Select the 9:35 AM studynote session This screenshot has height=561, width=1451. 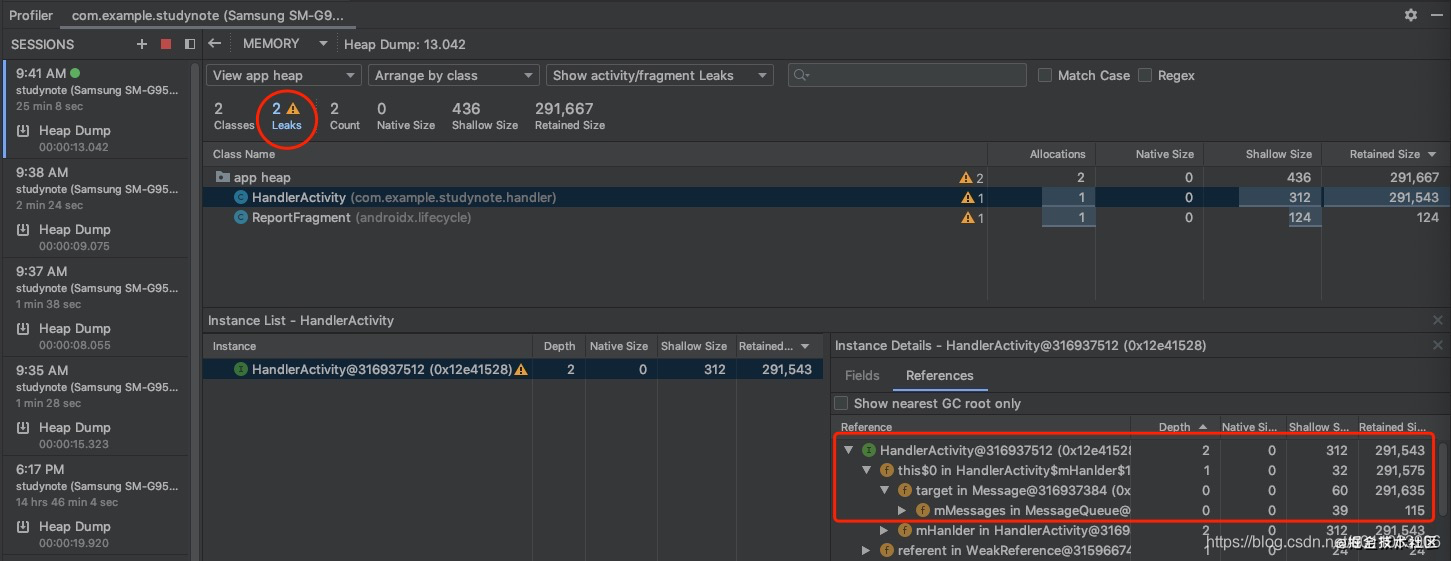pos(96,386)
